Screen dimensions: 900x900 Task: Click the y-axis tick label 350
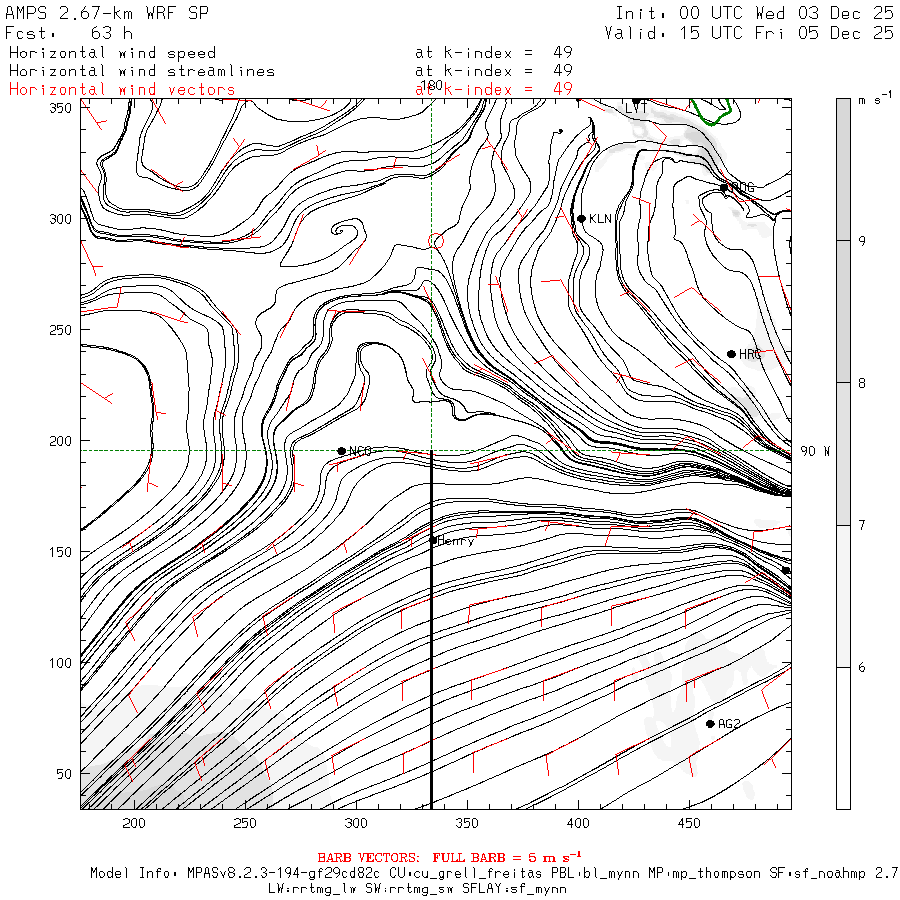coord(60,108)
